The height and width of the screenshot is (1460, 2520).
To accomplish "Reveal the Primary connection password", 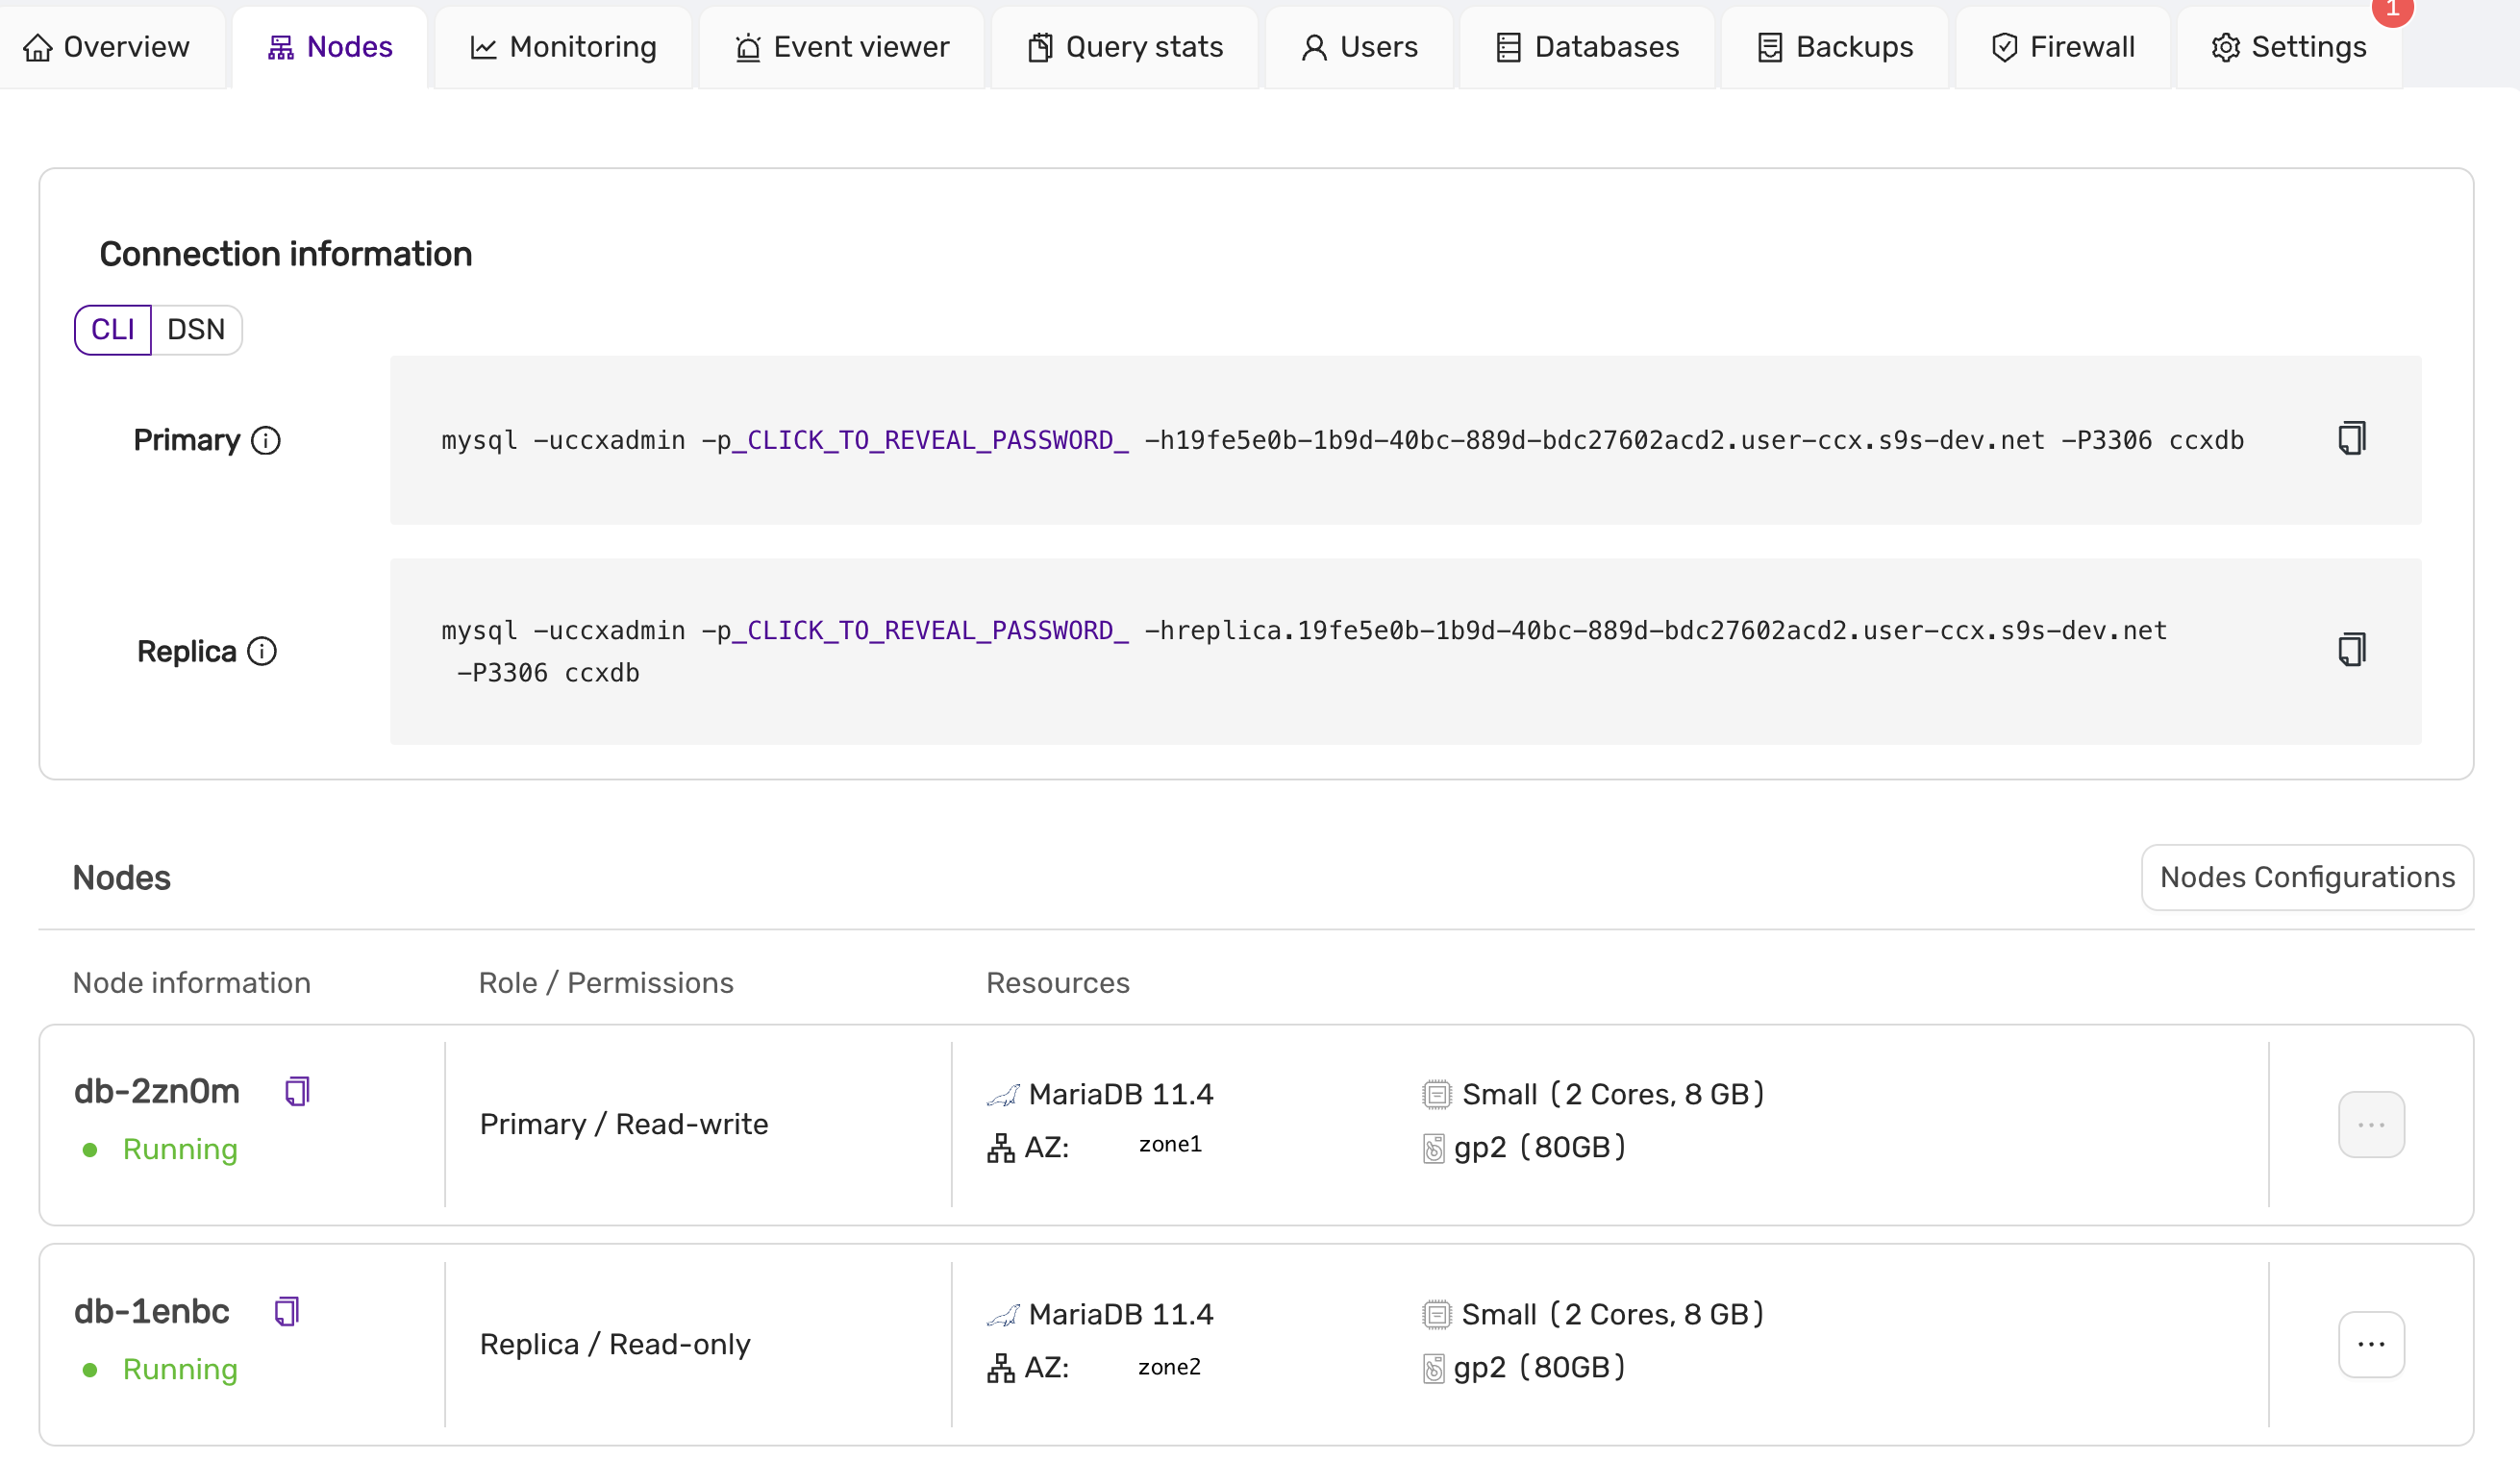I will pyautogui.click(x=933, y=440).
